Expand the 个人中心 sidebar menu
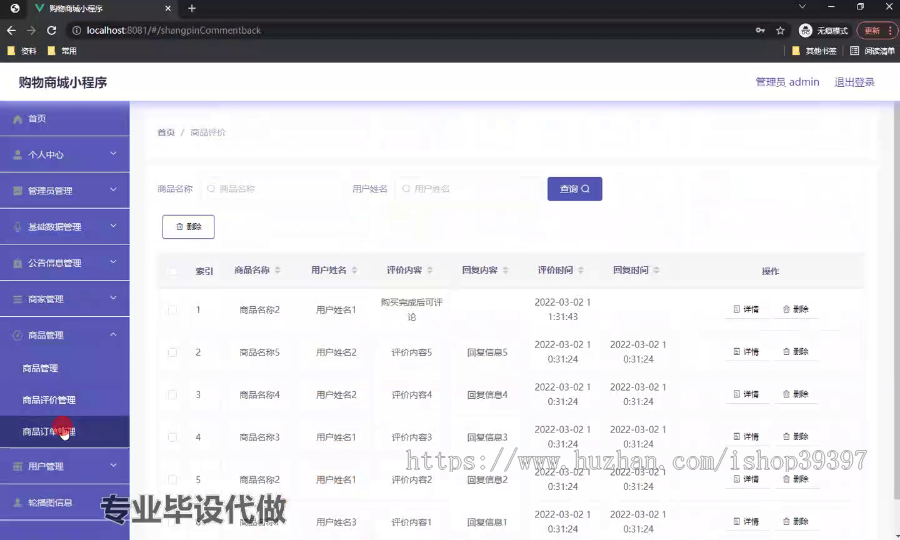 (x=64, y=154)
